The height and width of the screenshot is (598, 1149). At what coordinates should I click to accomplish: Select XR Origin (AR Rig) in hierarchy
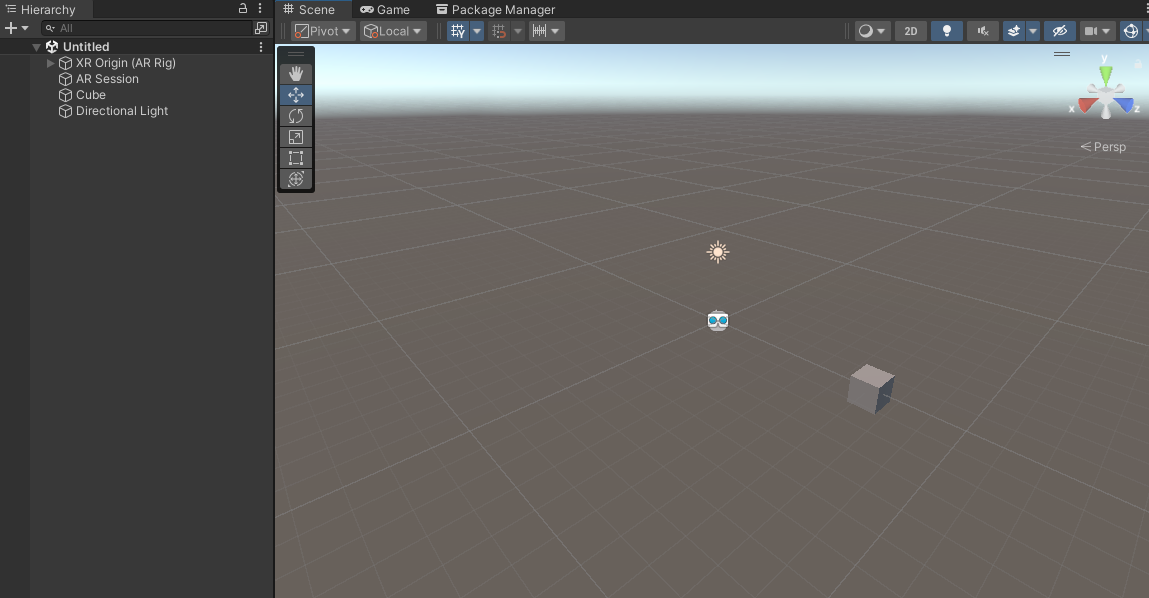coord(126,63)
